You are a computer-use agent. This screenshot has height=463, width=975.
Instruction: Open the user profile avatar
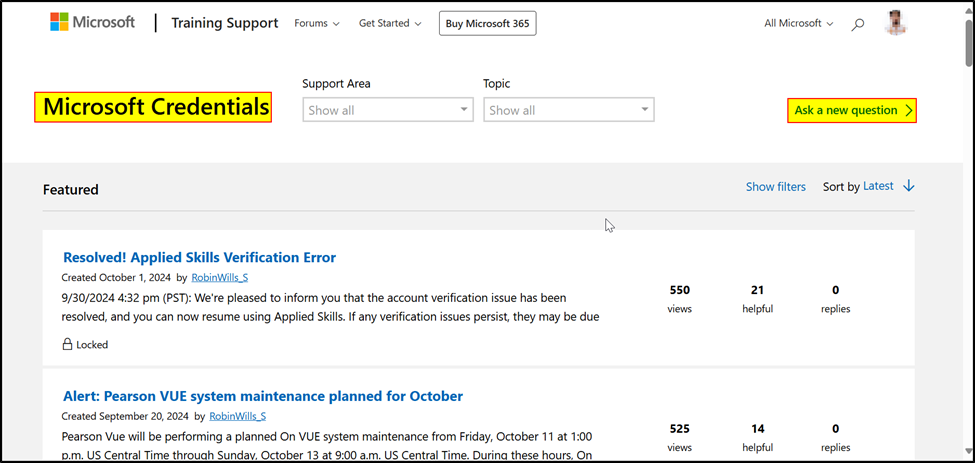[x=896, y=23]
